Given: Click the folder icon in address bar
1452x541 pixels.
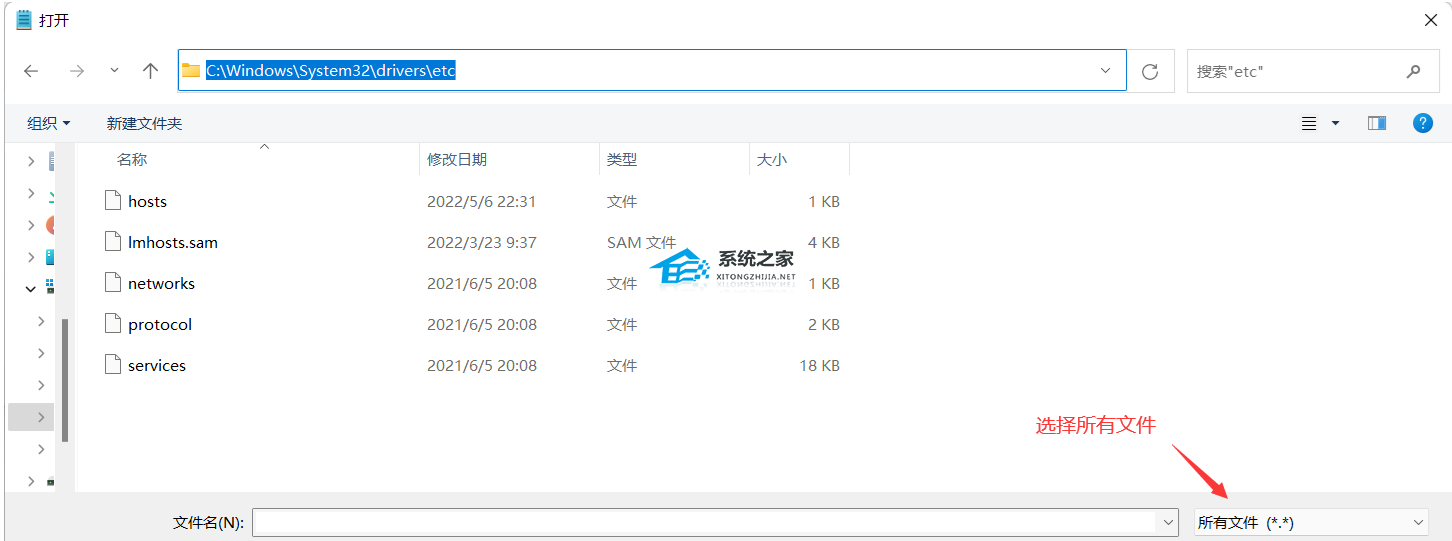Looking at the screenshot, I should click(x=191, y=71).
